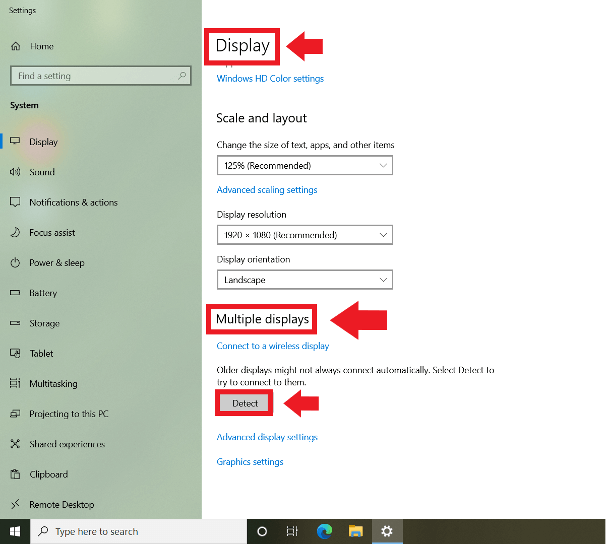Open File Explorer from taskbar
This screenshot has height=544, width=606.
tap(356, 532)
